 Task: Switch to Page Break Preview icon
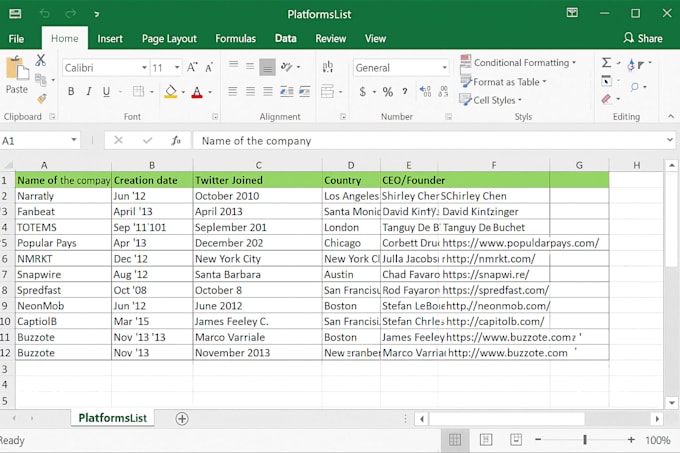(516, 440)
